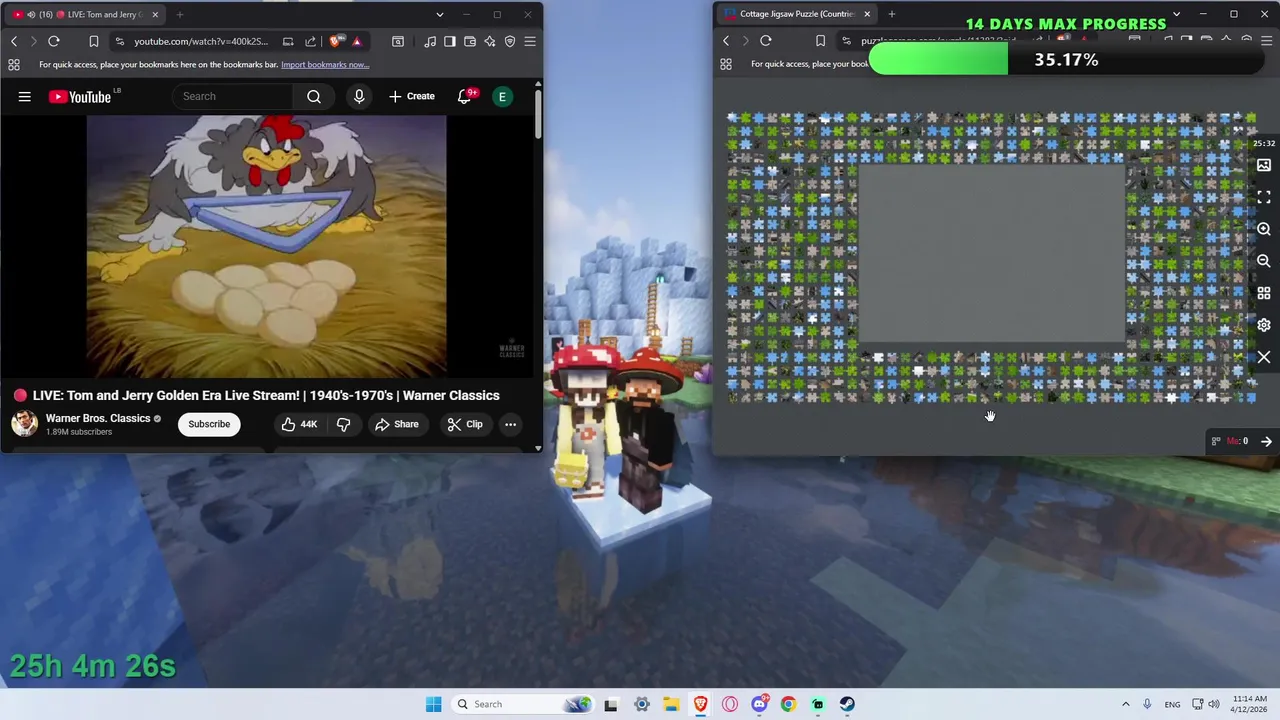
Task: Open puzzle settings gear
Action: (x=1264, y=325)
